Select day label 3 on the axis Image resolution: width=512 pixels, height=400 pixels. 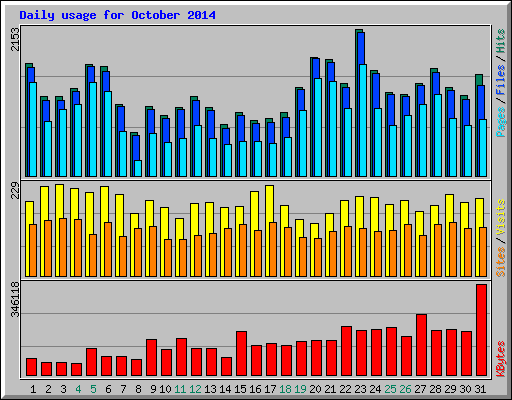coord(63,389)
